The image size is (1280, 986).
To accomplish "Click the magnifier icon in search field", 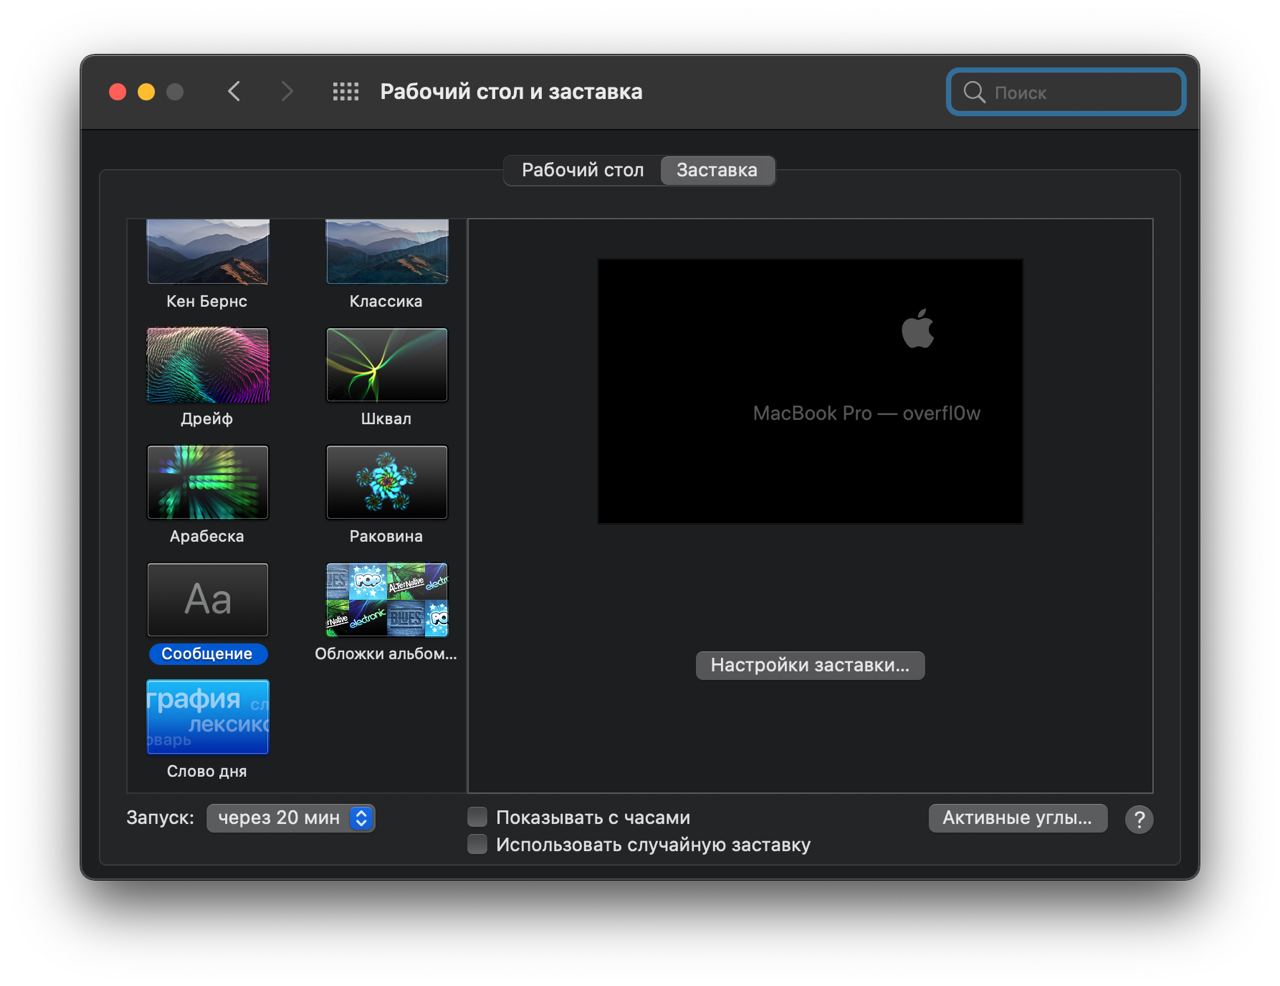I will pyautogui.click(x=974, y=92).
